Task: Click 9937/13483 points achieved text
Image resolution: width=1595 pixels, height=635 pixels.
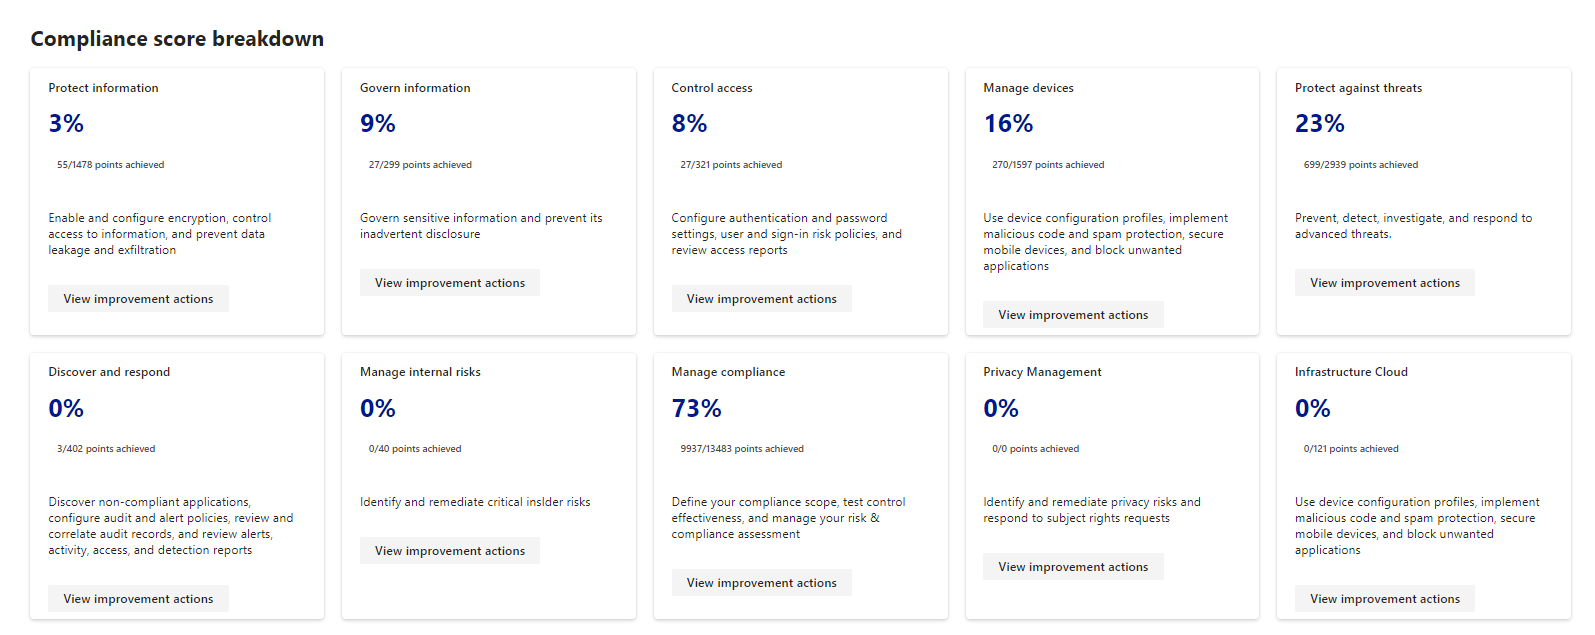Action: point(741,449)
